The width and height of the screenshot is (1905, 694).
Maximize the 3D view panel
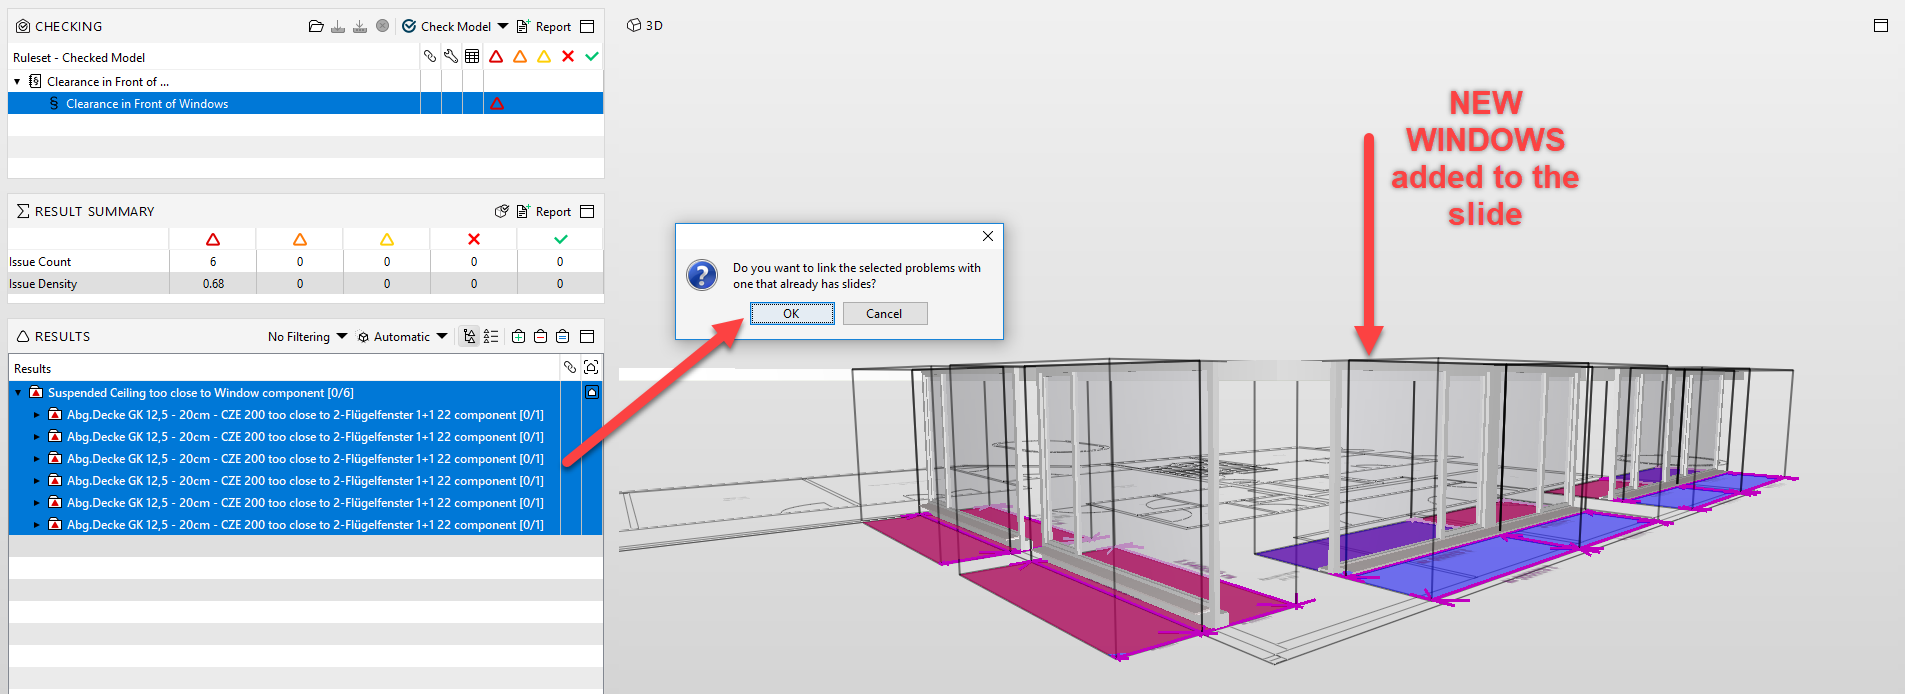pyautogui.click(x=1881, y=25)
